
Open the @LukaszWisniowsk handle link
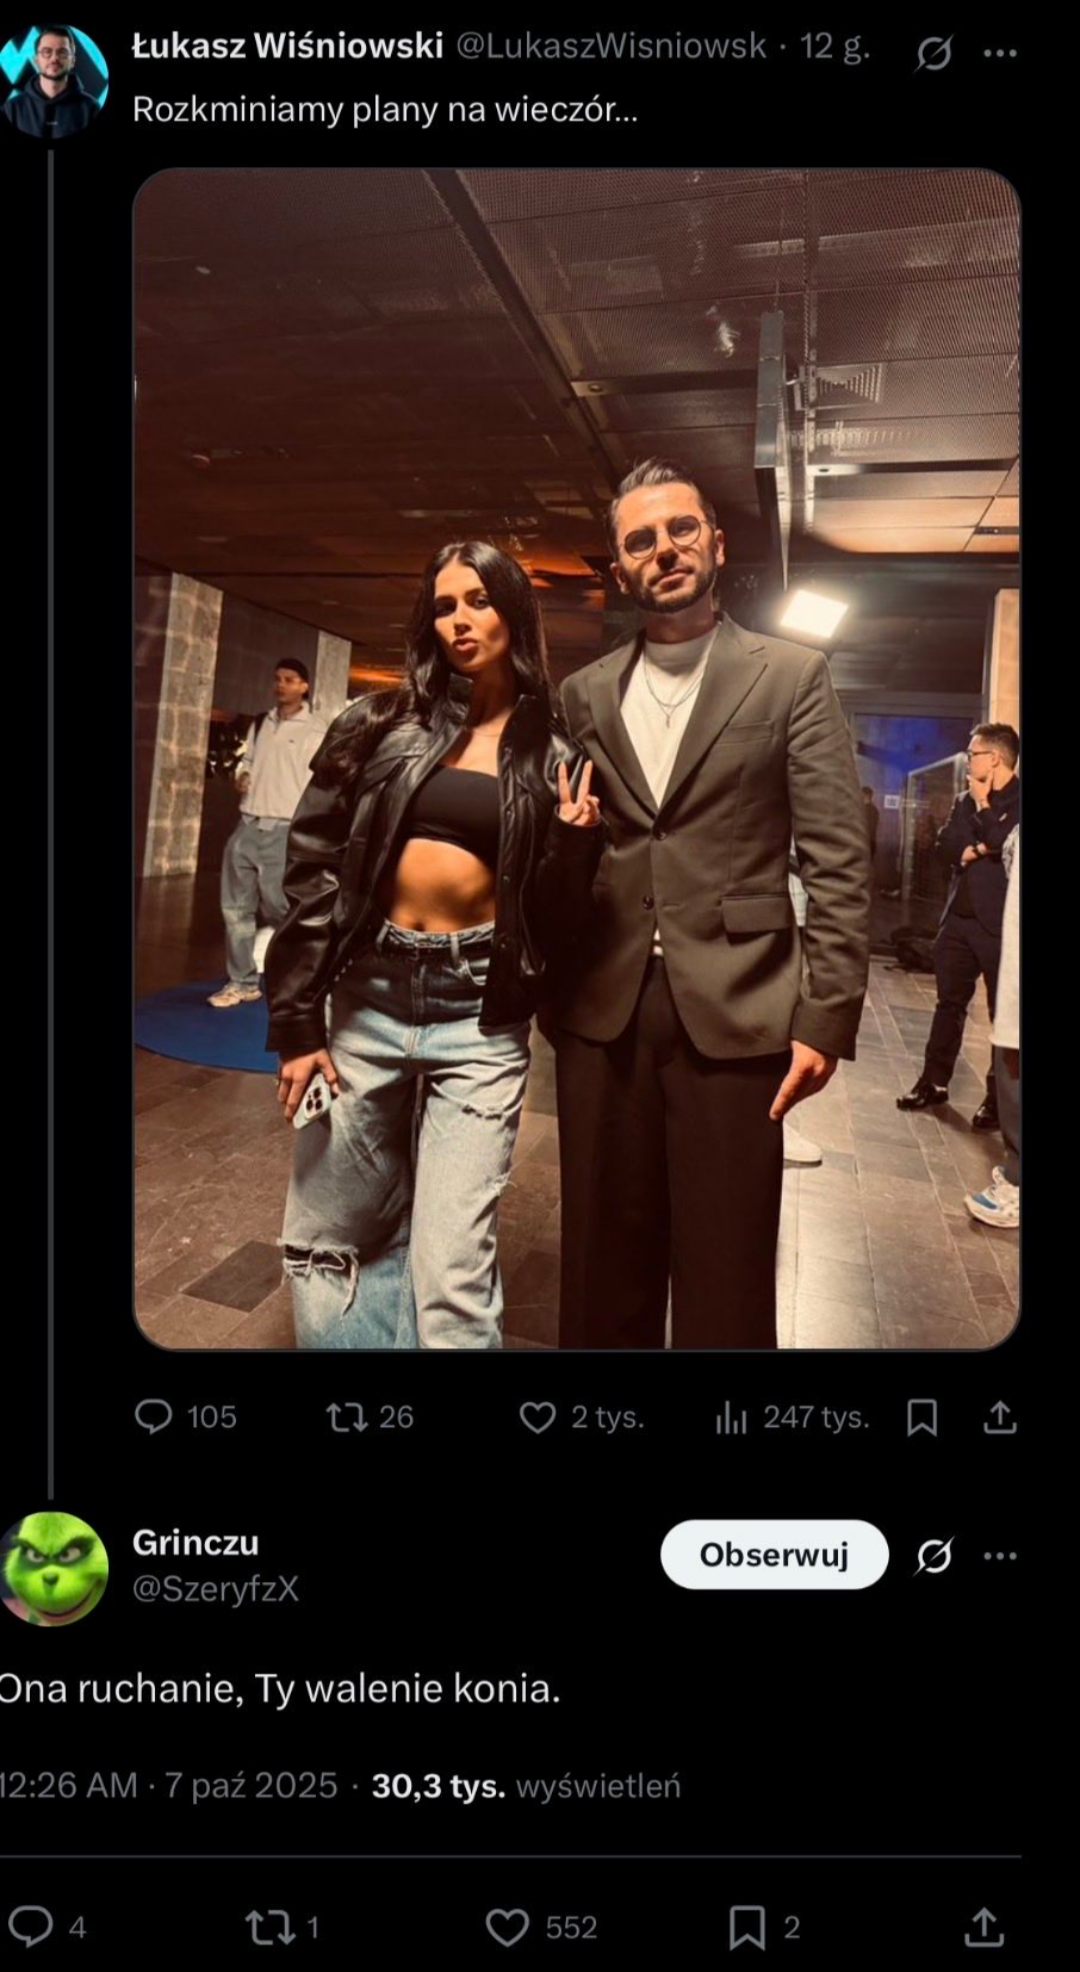[611, 46]
